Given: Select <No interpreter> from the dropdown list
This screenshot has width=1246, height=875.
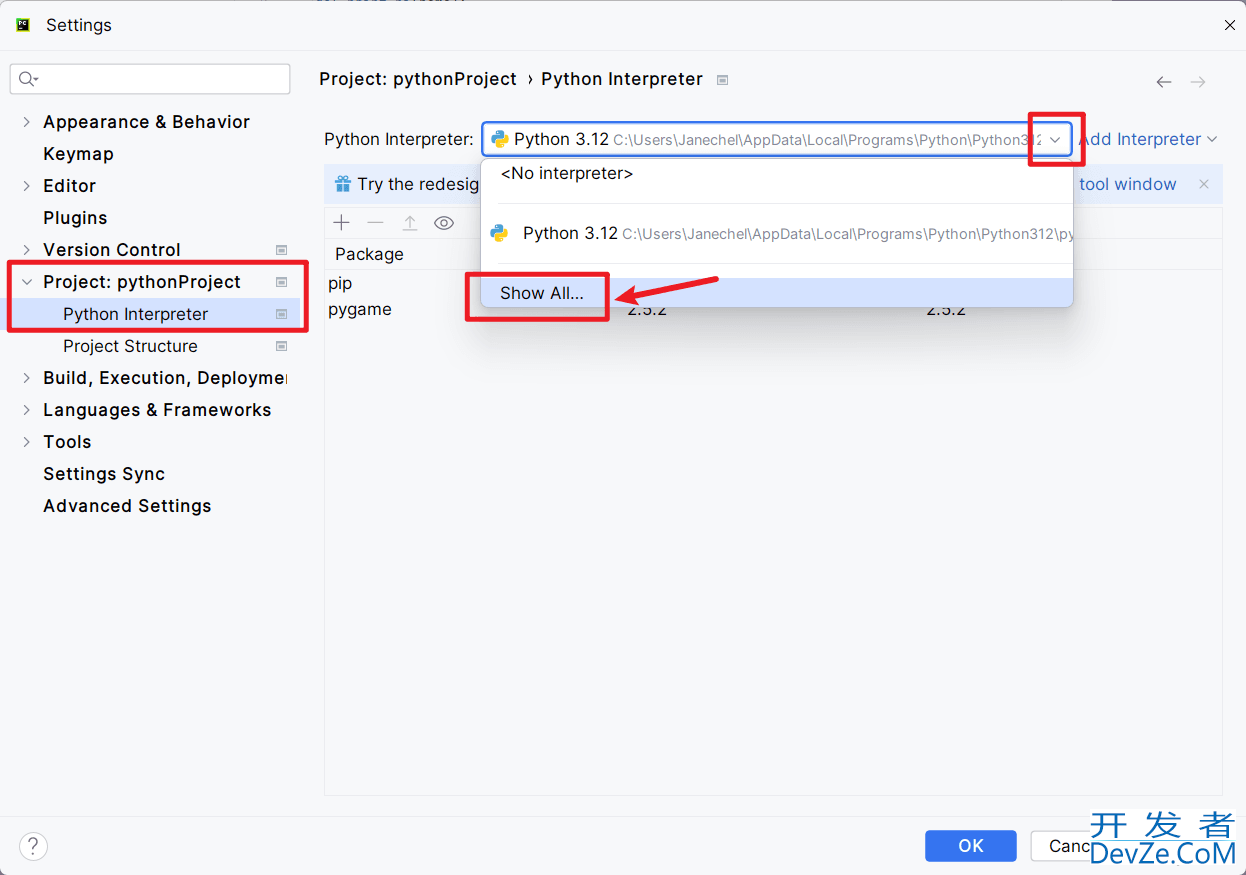Looking at the screenshot, I should click(x=777, y=174).
